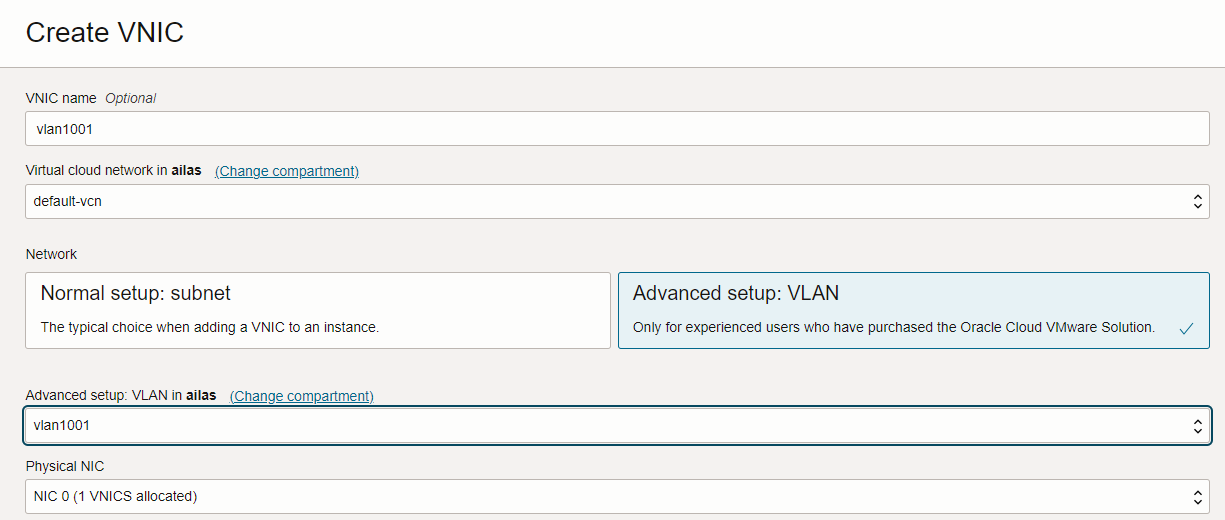Click the Physical NIC label
Viewport: 1225px width, 520px height.
pyautogui.click(x=65, y=466)
